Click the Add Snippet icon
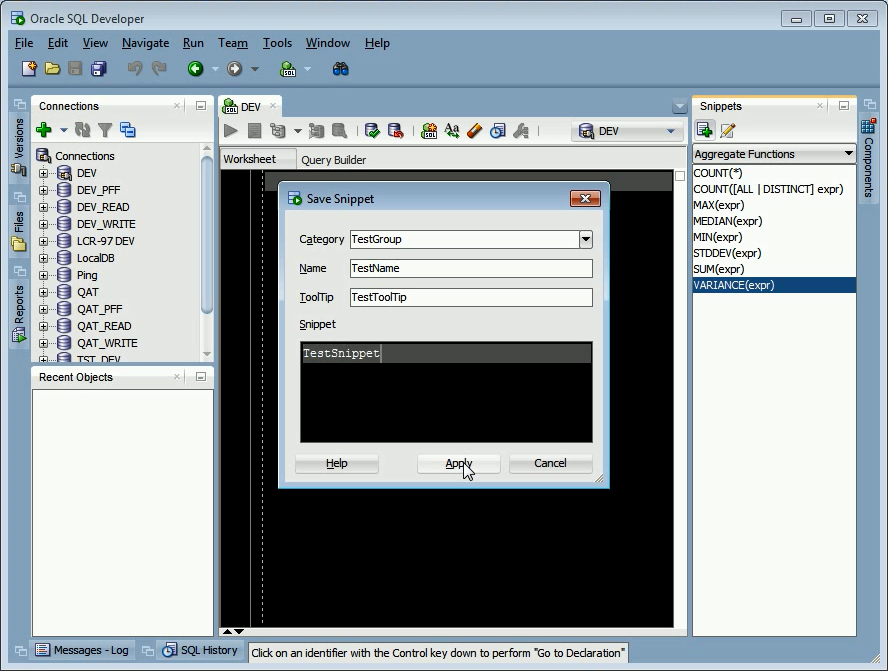Viewport: 888px width, 671px height. tap(705, 130)
